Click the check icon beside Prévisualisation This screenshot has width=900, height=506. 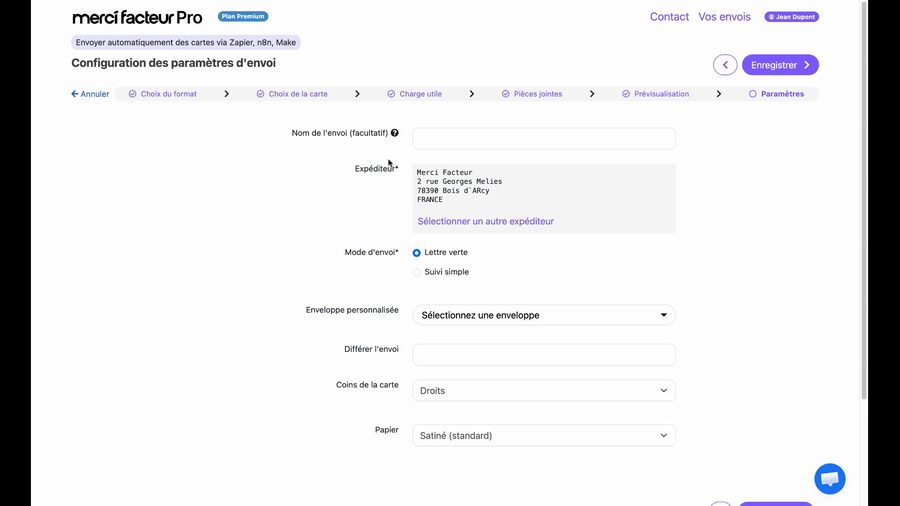click(626, 94)
